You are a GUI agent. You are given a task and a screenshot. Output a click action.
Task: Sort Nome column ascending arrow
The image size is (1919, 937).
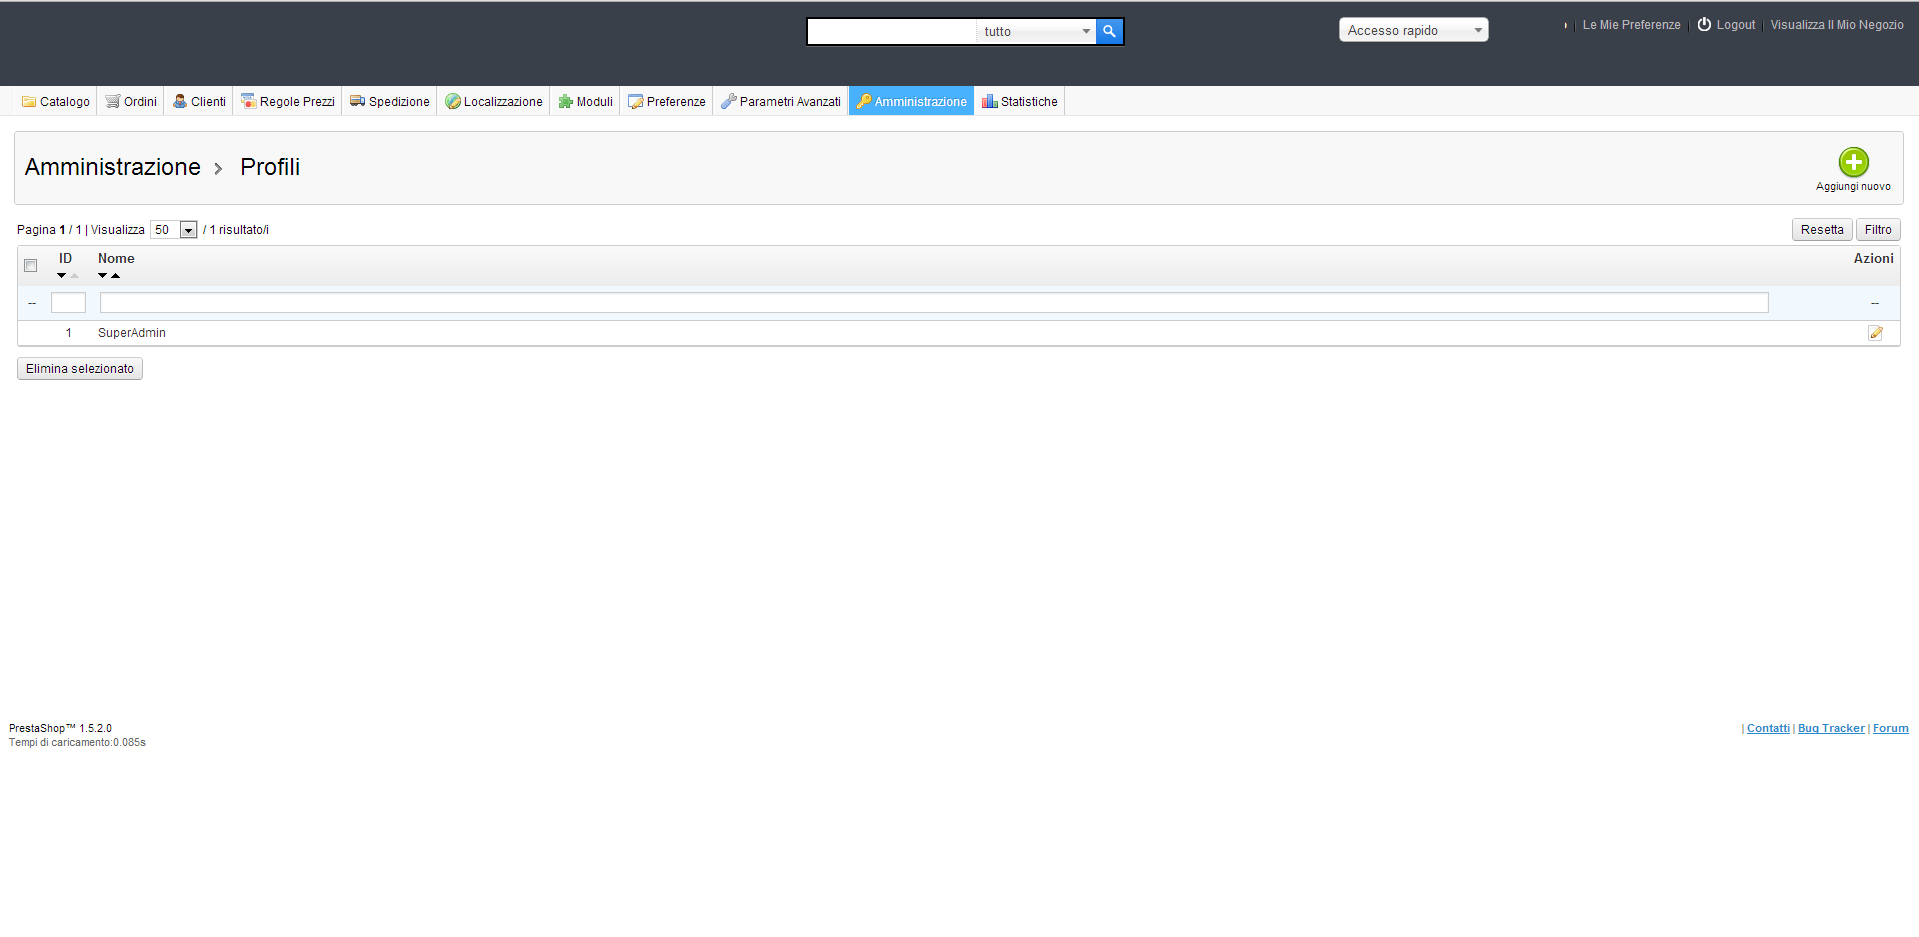(x=115, y=276)
